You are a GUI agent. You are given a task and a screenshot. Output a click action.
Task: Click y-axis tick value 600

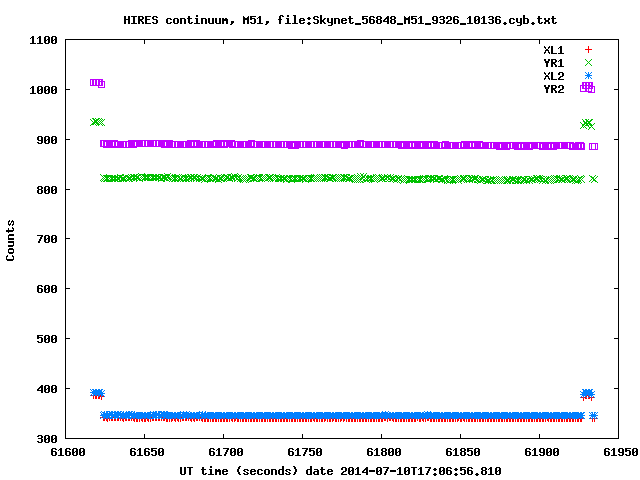pyautogui.click(x=47, y=289)
